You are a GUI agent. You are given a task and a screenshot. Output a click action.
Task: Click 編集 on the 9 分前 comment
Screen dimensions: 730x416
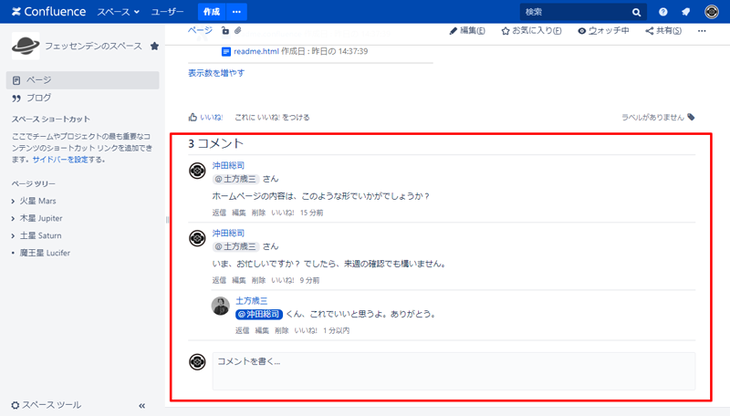(x=239, y=280)
